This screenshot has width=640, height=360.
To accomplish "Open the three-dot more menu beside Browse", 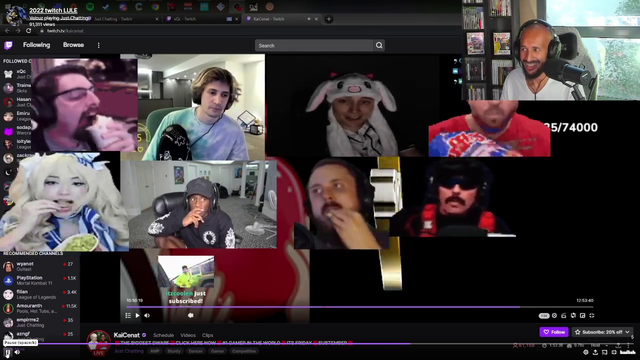I will point(98,45).
